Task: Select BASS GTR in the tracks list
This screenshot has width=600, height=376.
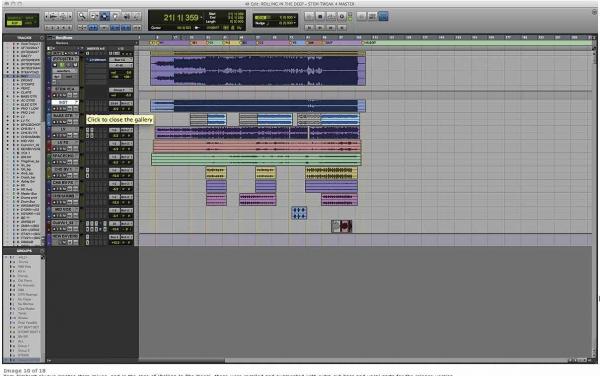Action: 29,96
